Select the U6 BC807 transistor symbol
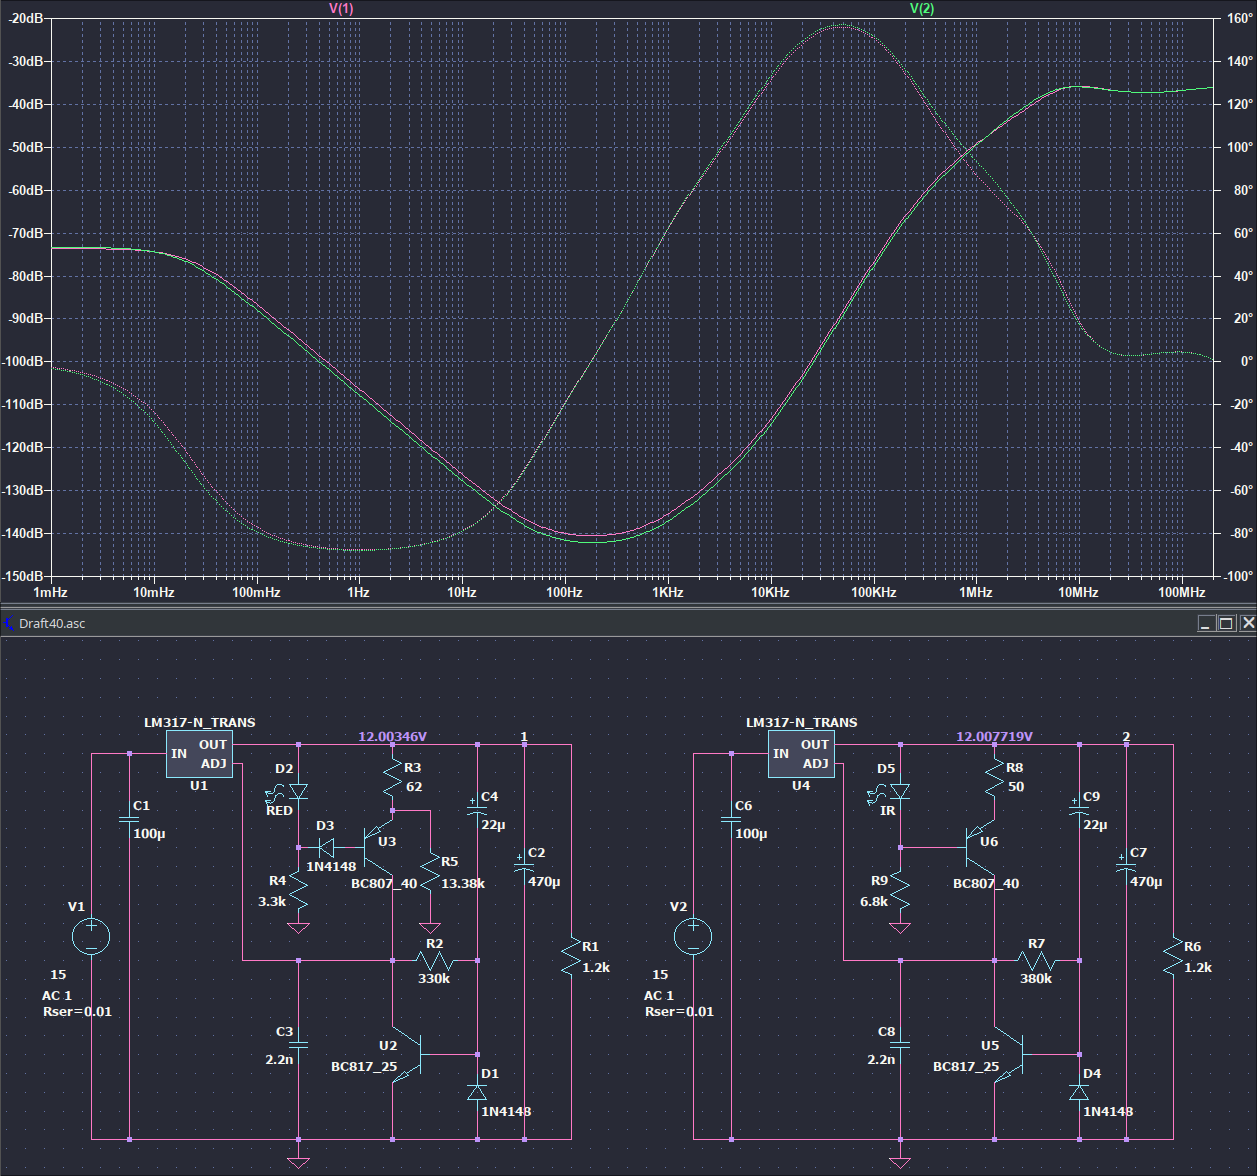Screen dimensions: 1257x1176 982,846
